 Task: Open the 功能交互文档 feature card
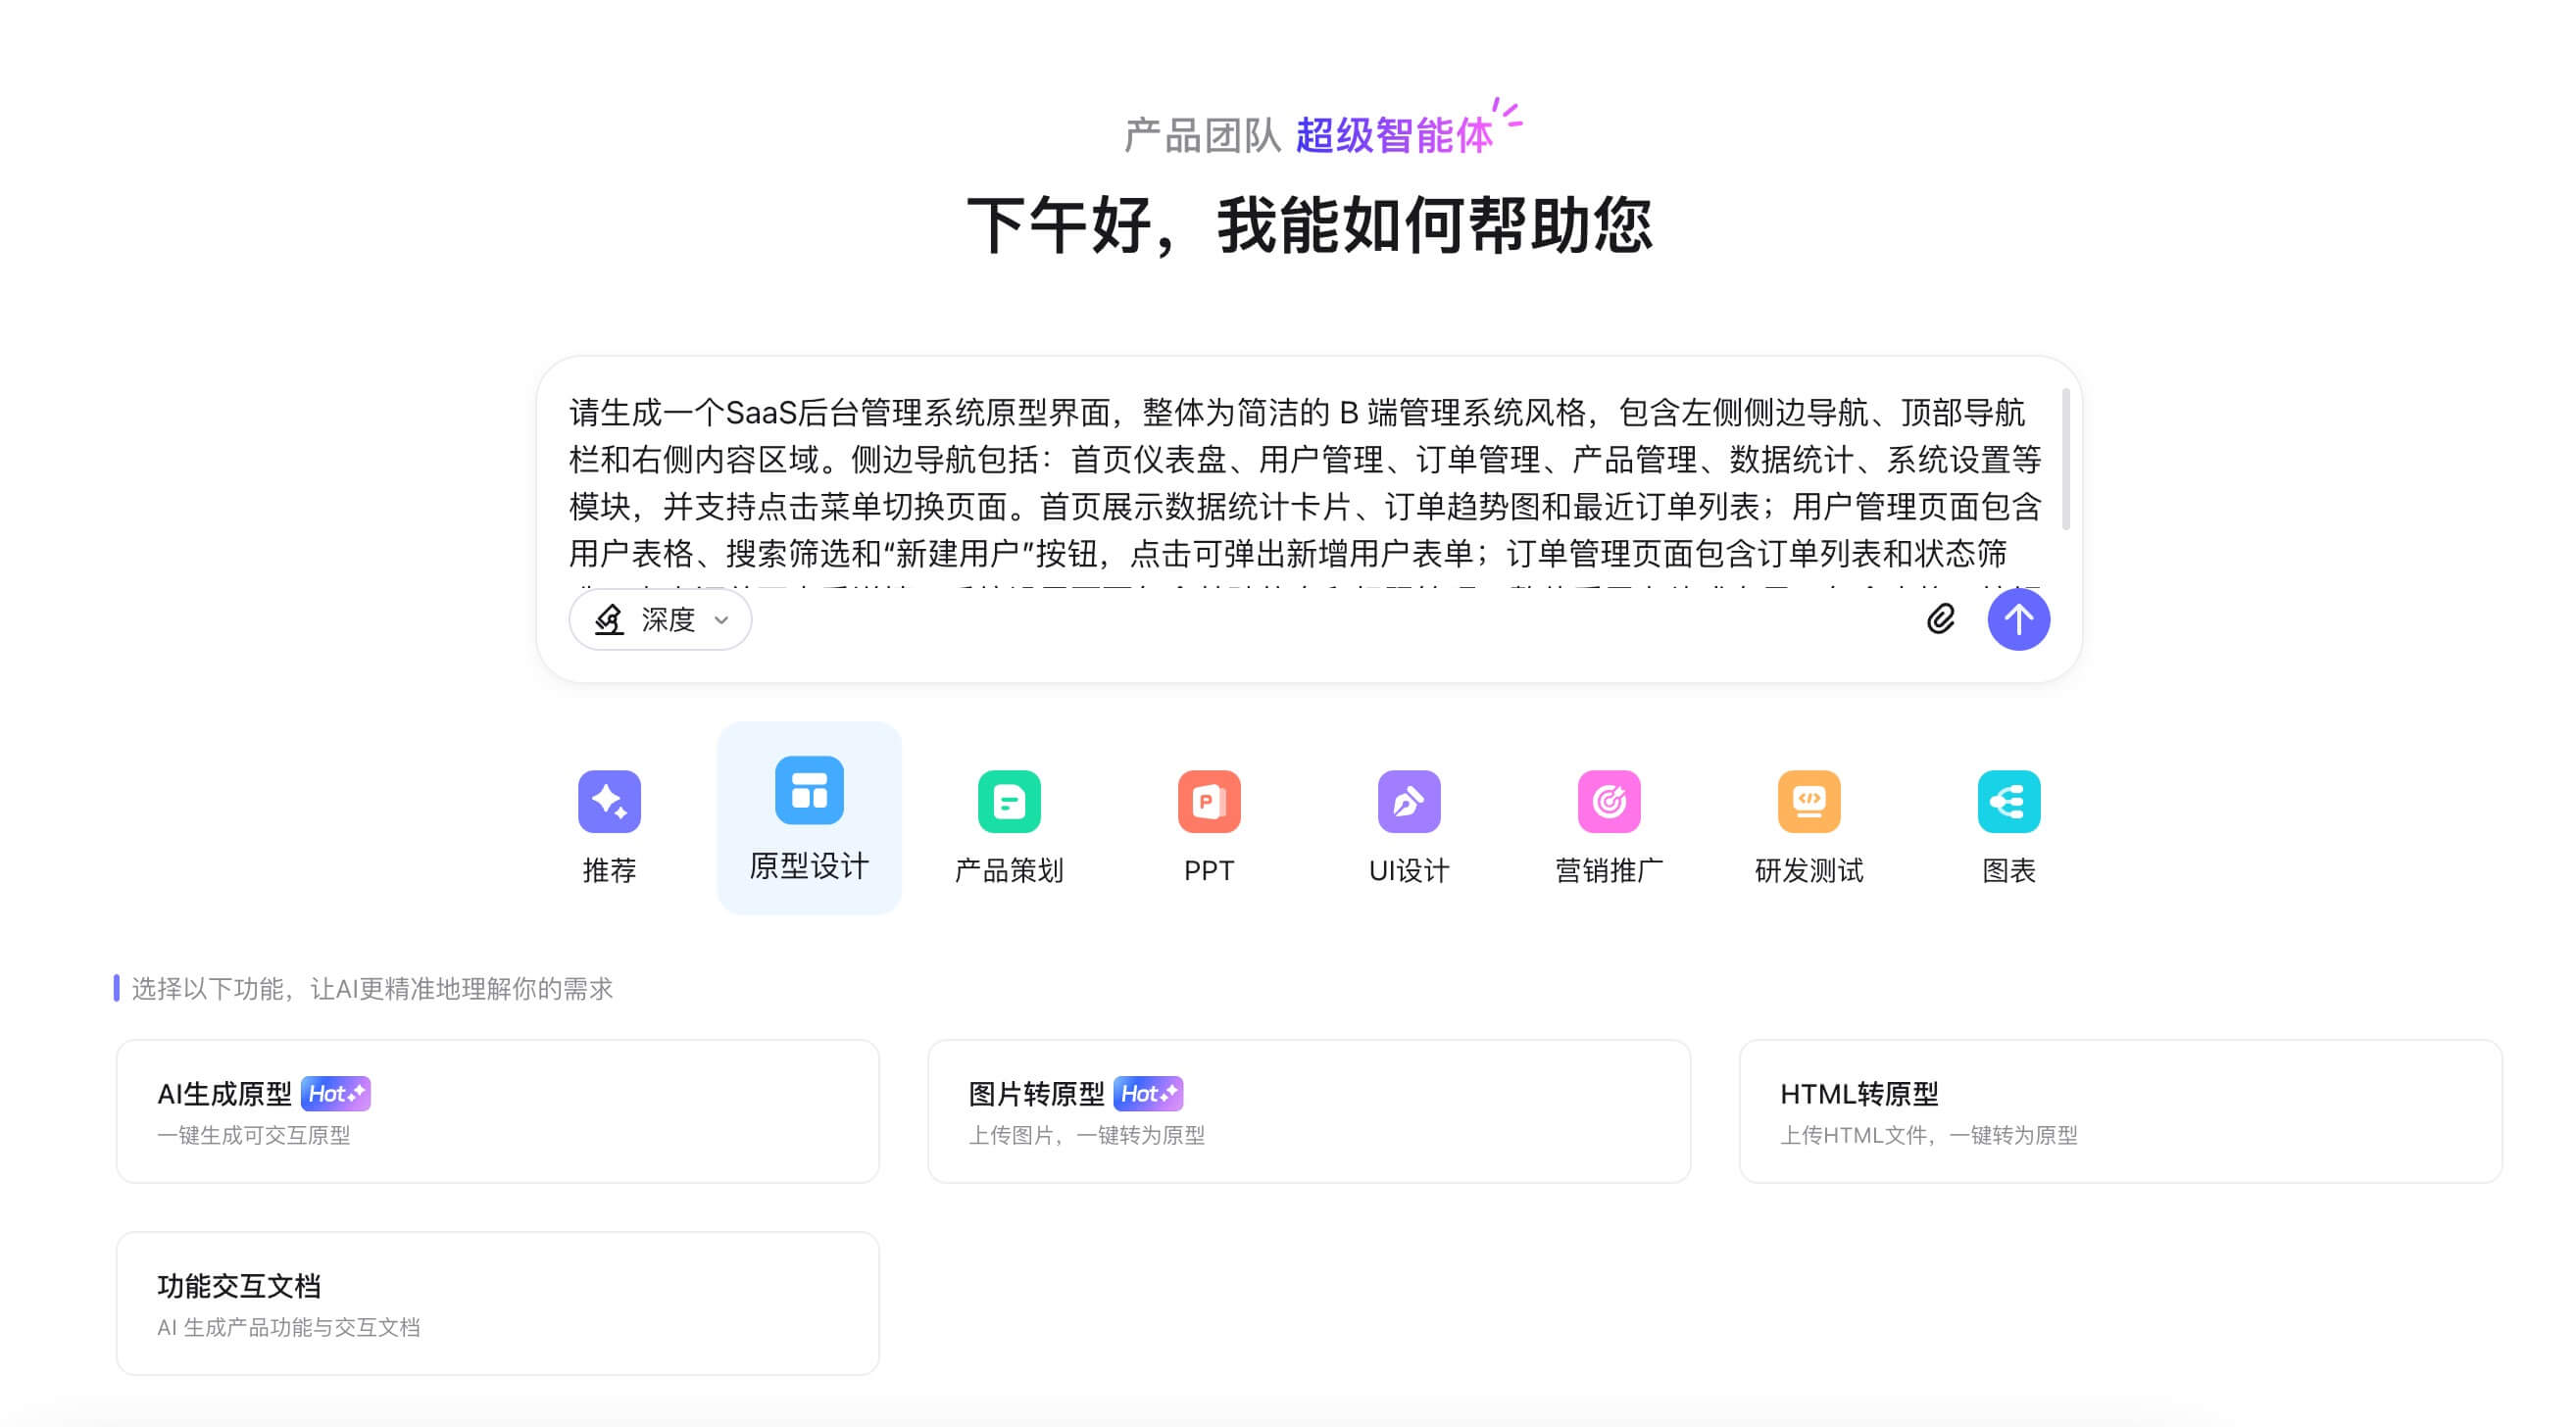[497, 1302]
